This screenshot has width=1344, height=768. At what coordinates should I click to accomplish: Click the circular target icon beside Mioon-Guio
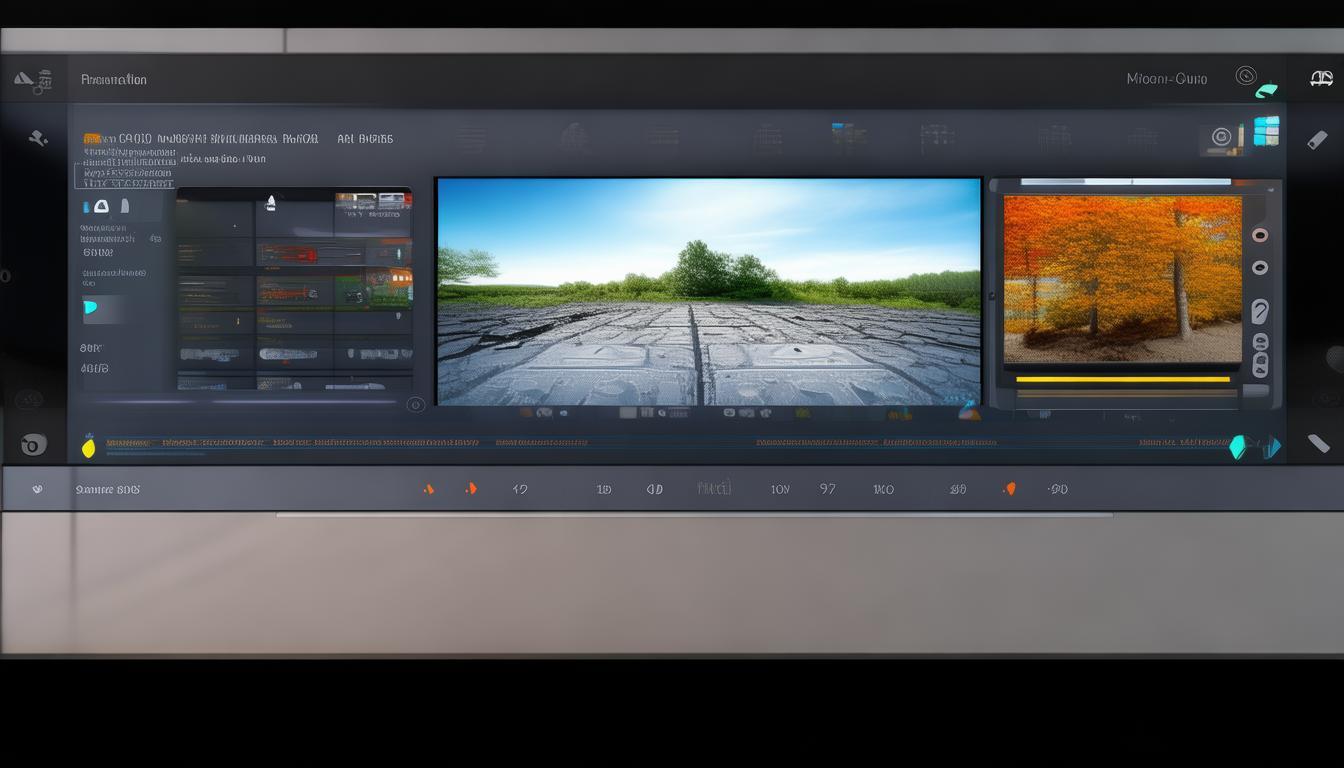(x=1245, y=75)
